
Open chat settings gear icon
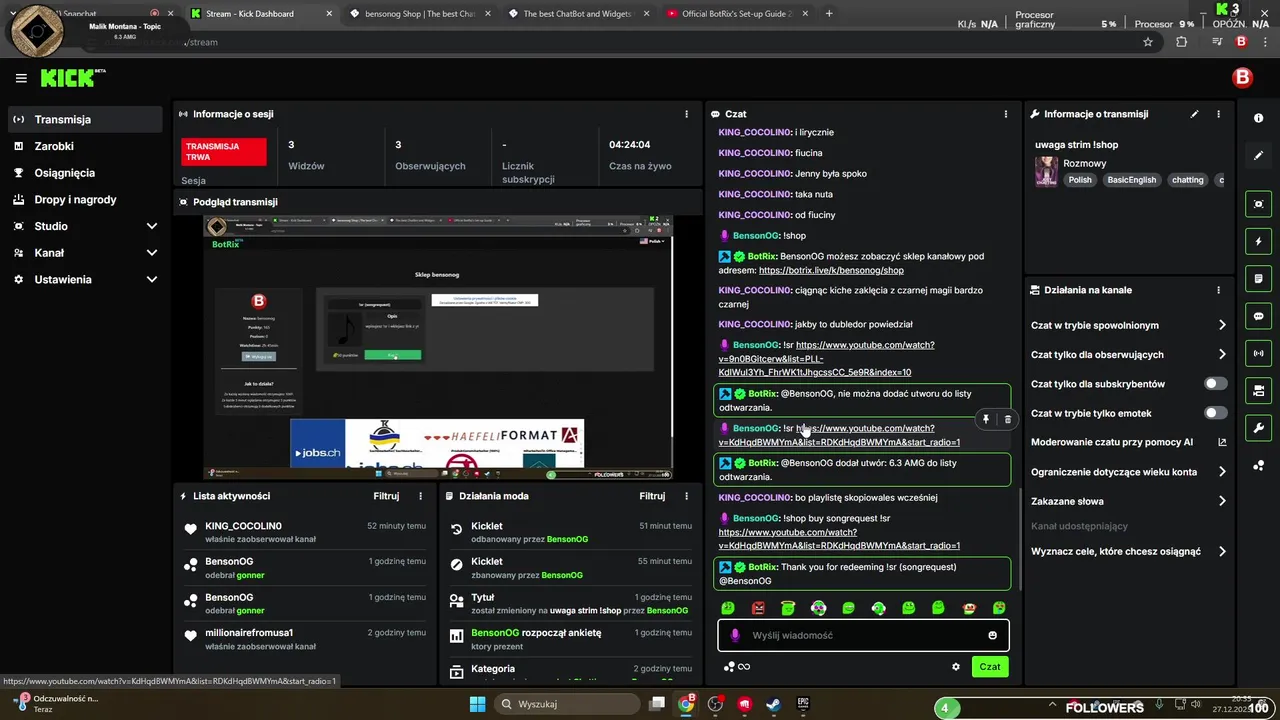point(955,667)
